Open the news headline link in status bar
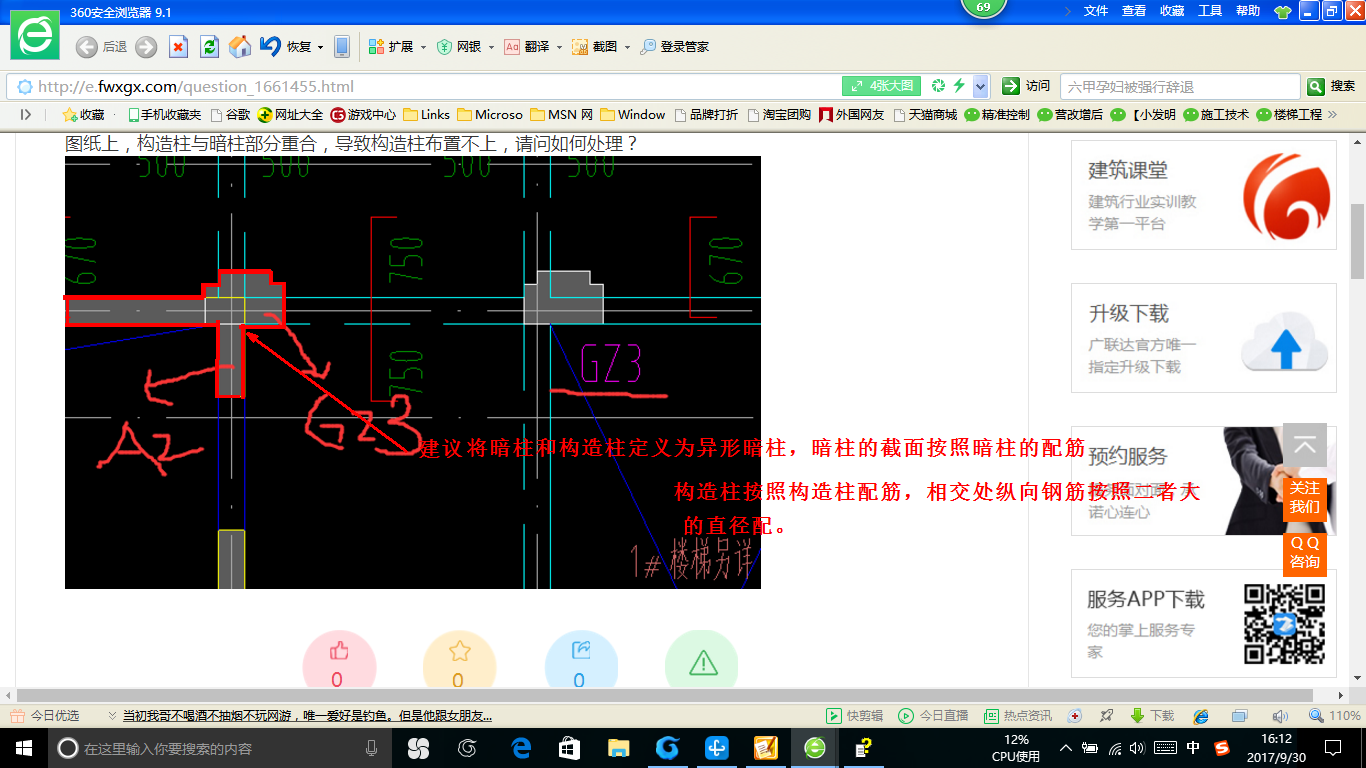 point(307,716)
